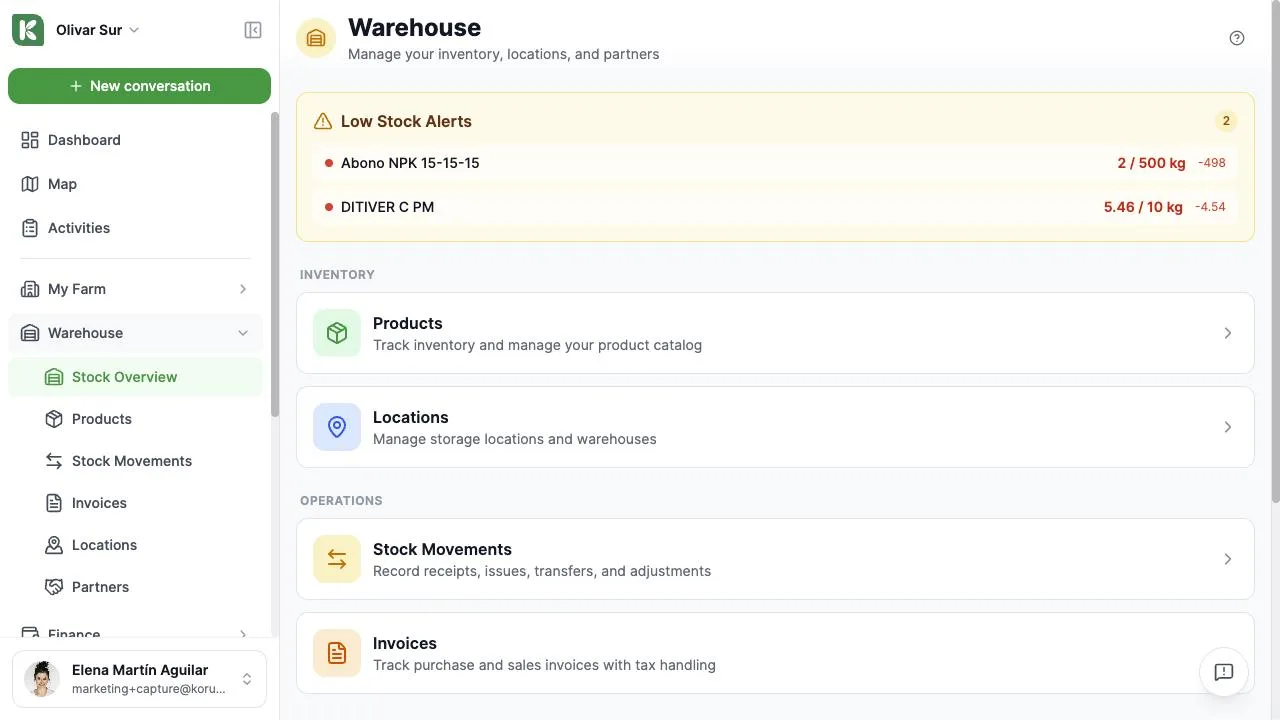Open the Olivar Sur farm switcher

98,30
